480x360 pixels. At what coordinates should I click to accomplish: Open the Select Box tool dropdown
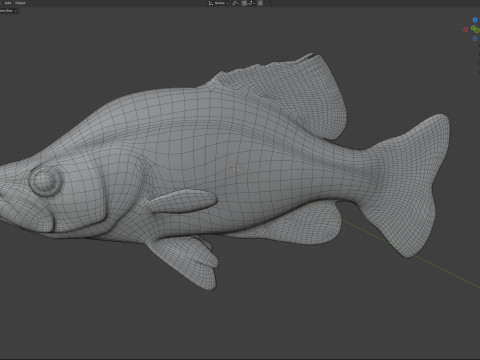point(8,11)
